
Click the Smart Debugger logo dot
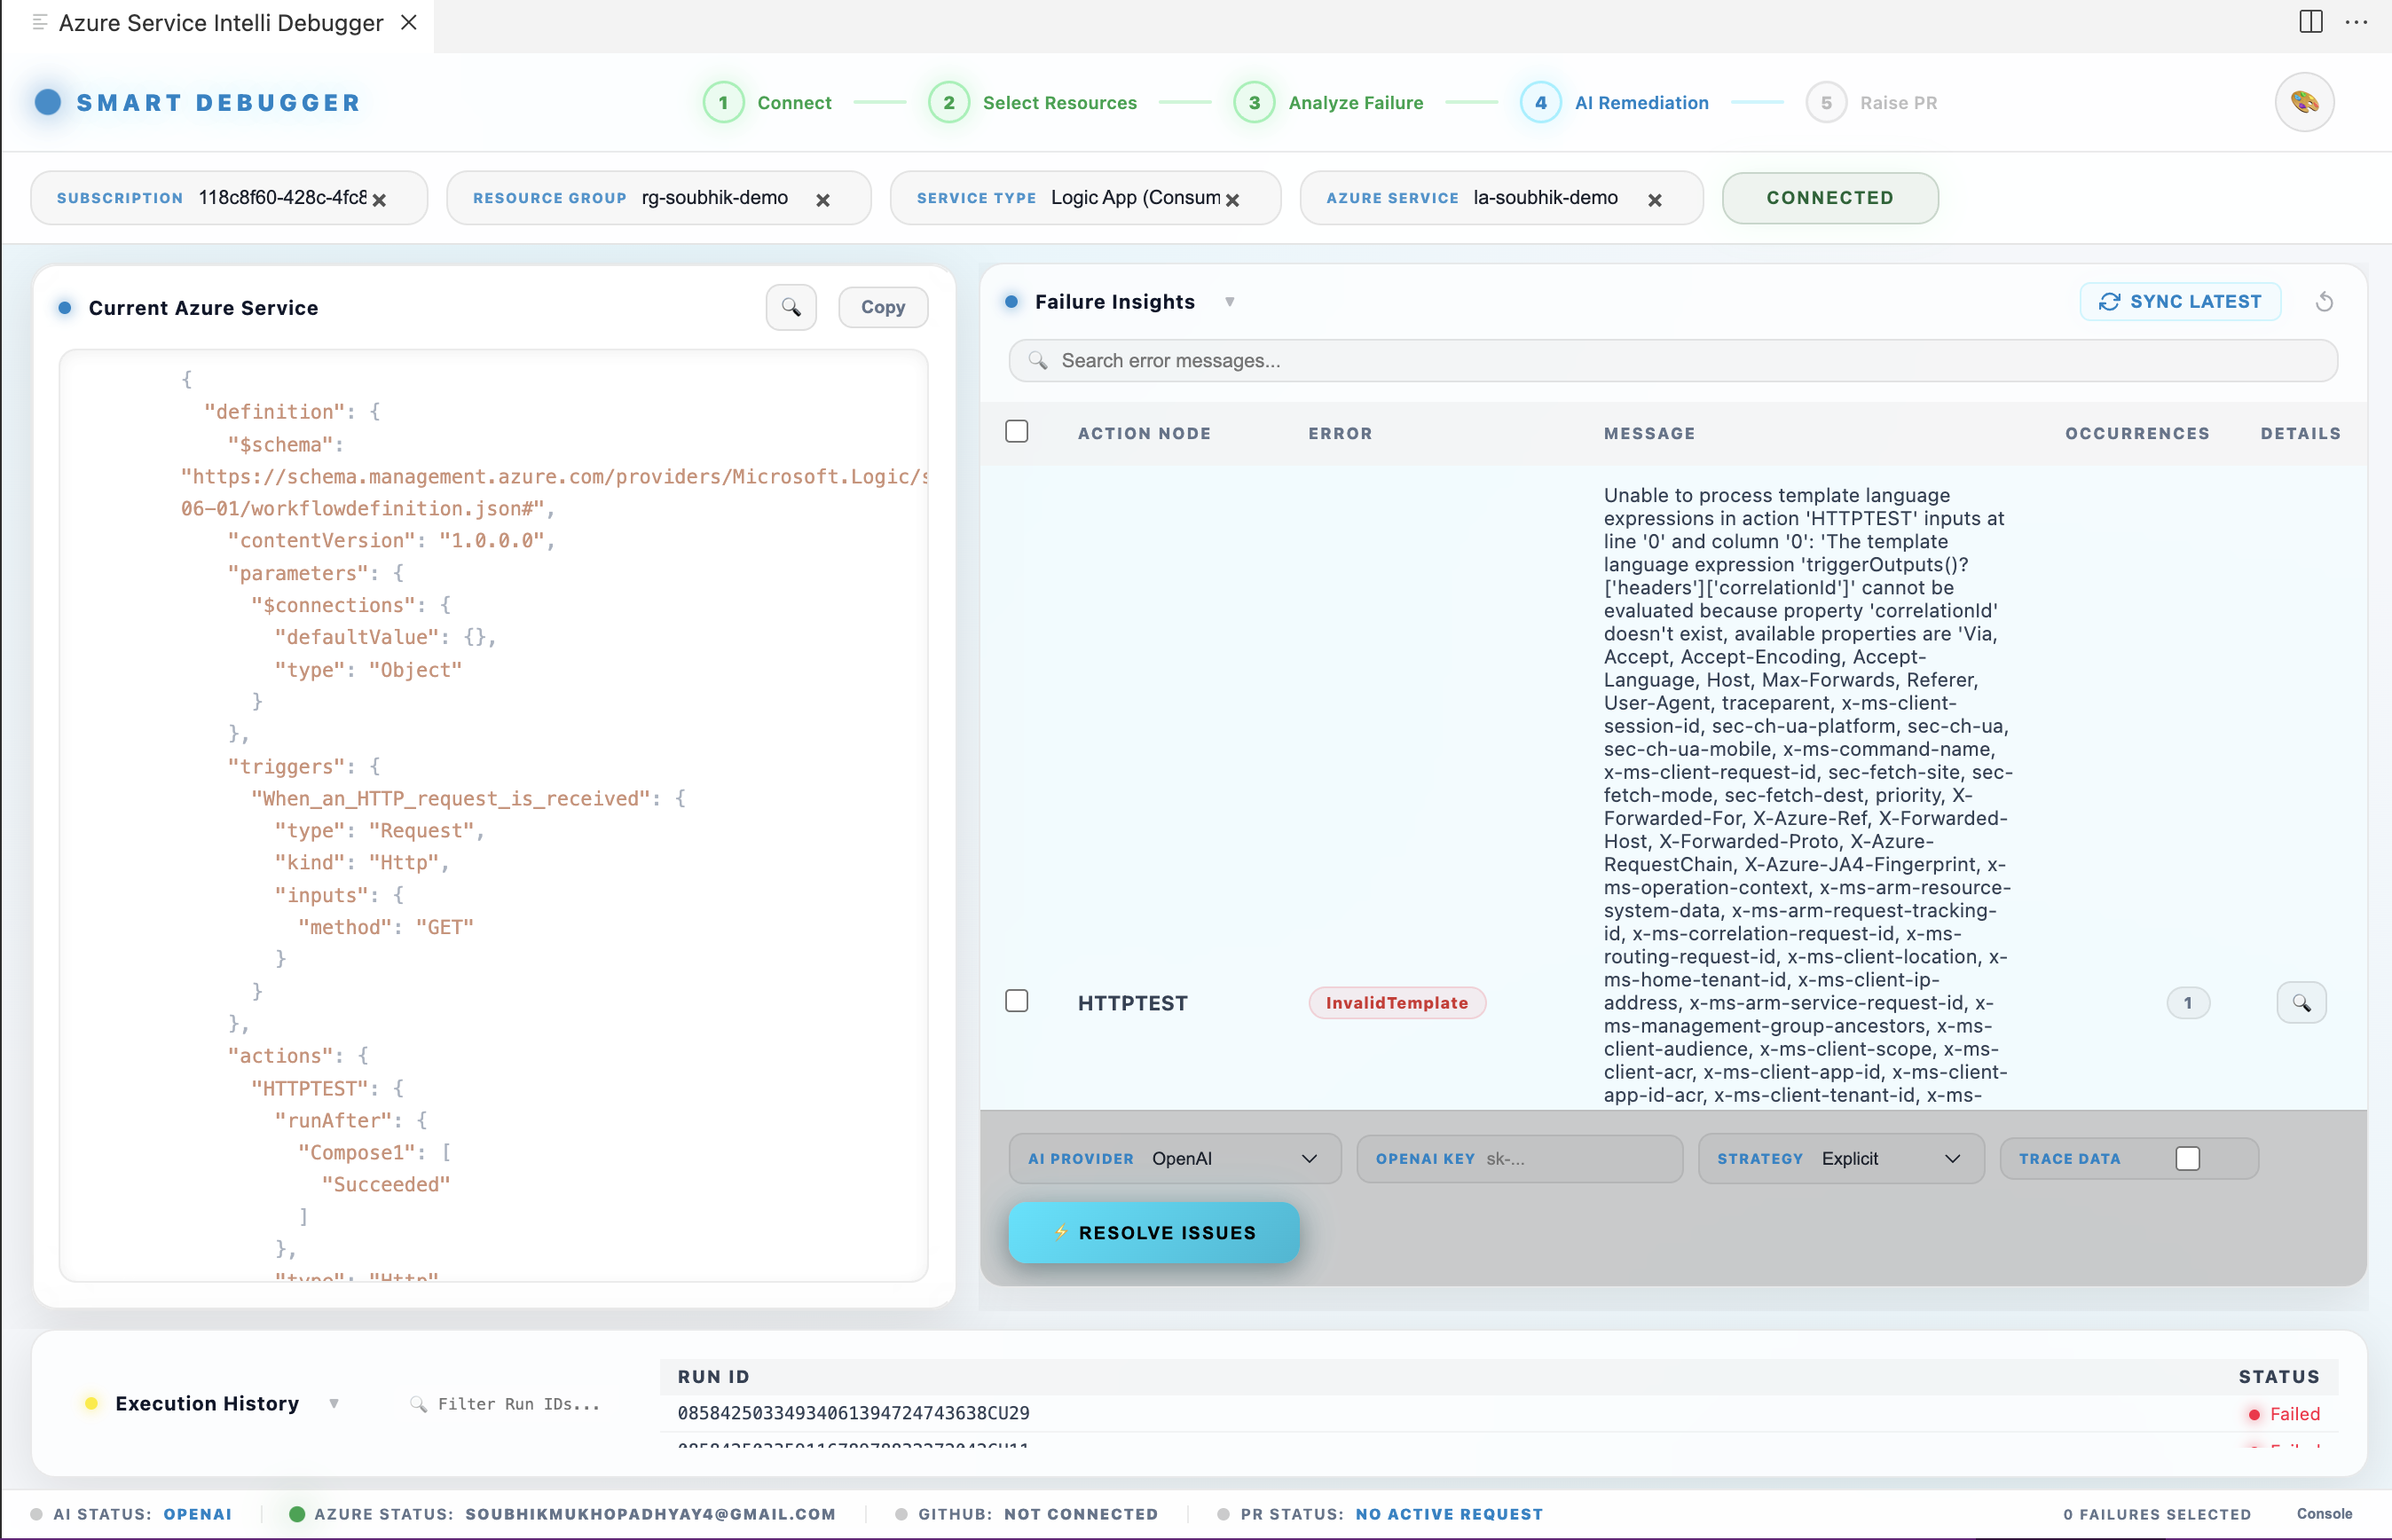[48, 102]
